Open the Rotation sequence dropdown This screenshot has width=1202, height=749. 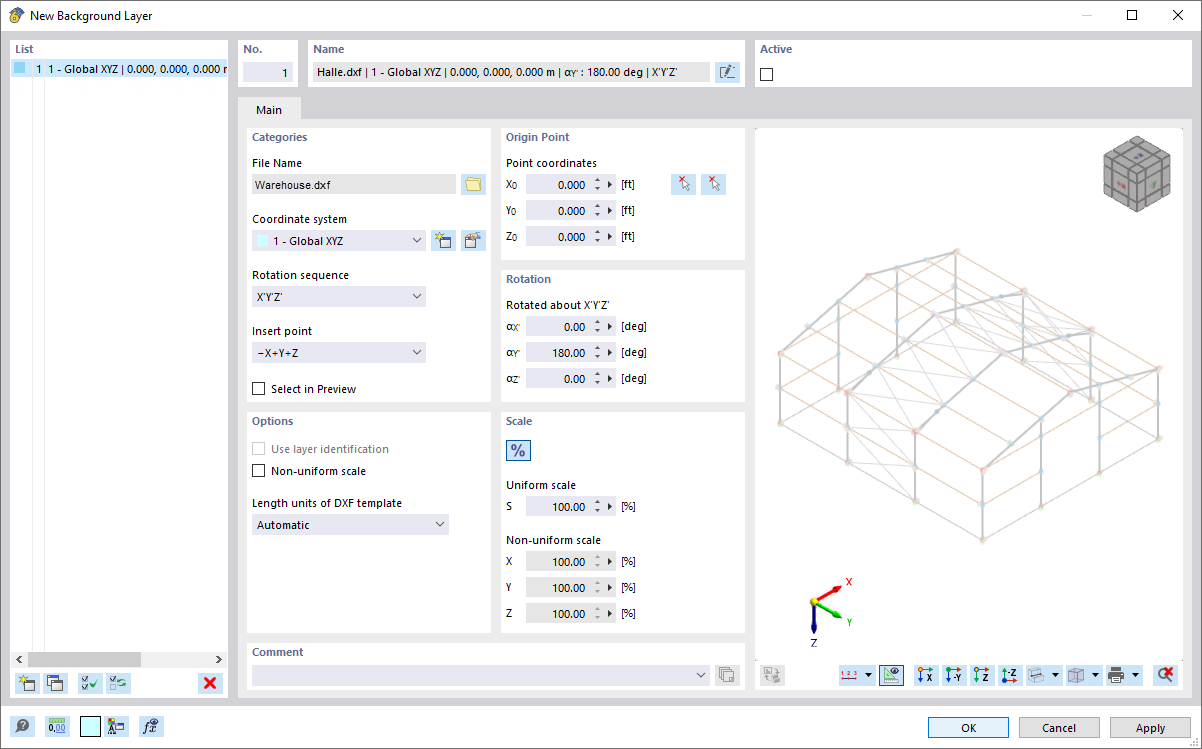[338, 296]
